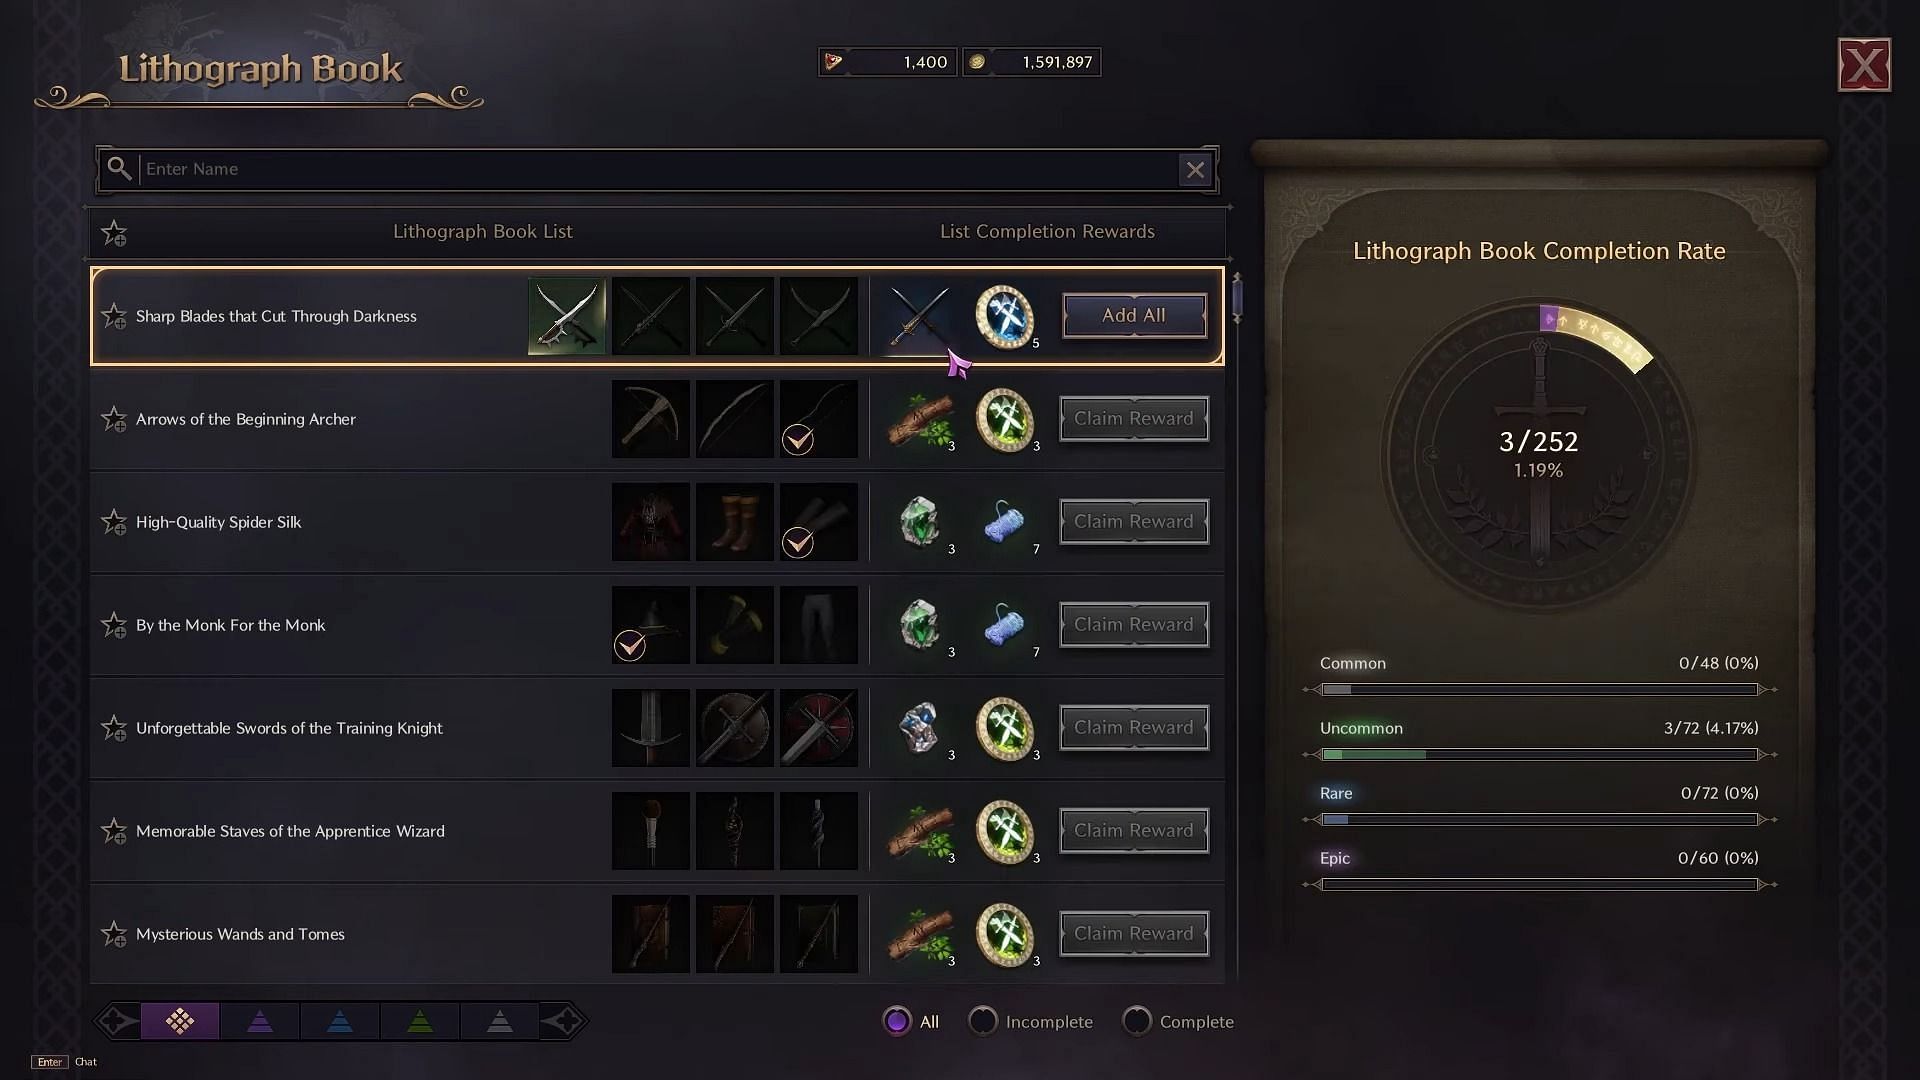Switch to the purple Epic triangle tab
Viewport: 1920px width, 1080px height.
coord(260,1021)
